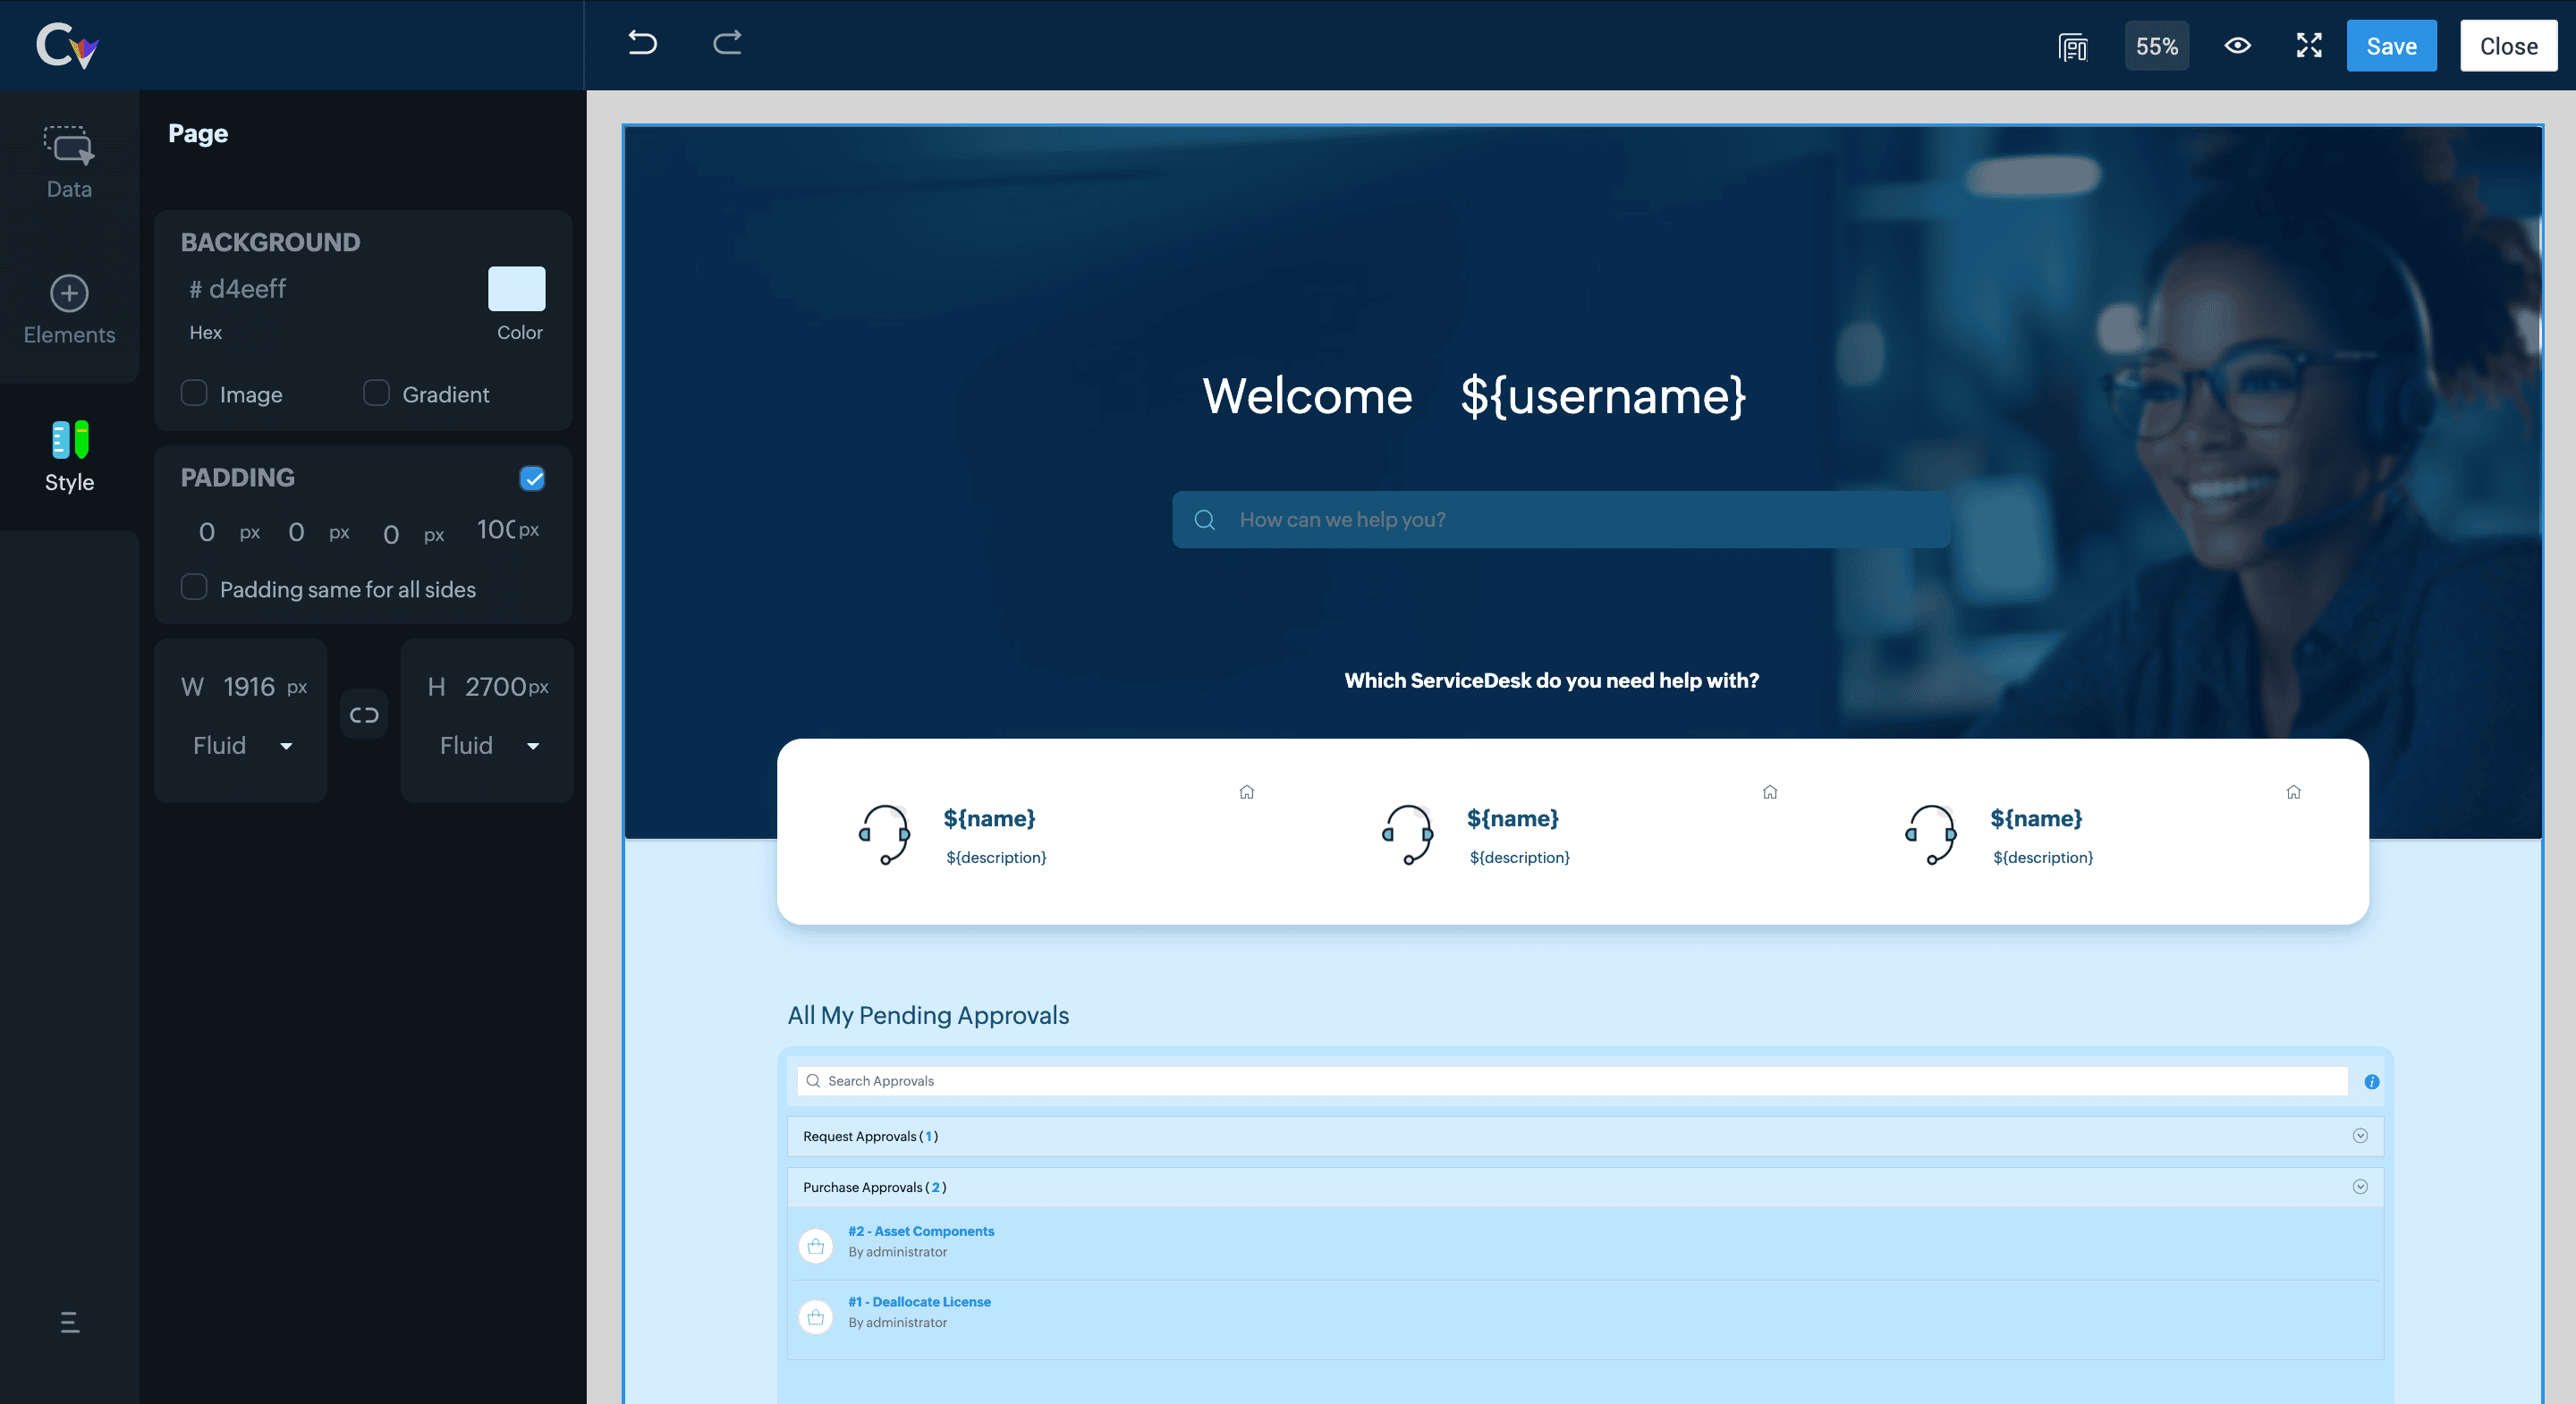Expand the Request Approvals section chevron

click(x=2360, y=1135)
